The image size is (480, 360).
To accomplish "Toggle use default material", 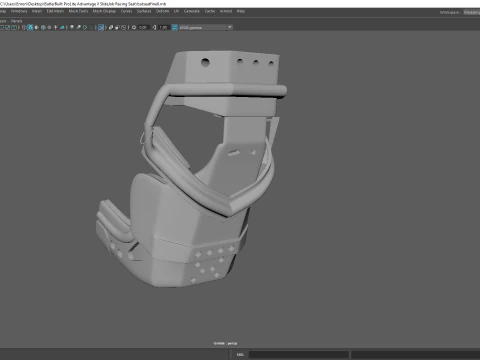I will click(37, 27).
